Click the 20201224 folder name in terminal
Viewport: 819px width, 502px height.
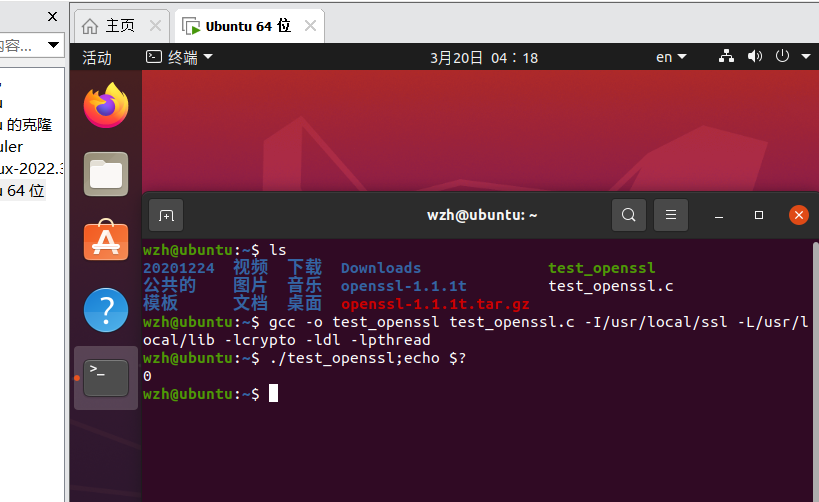[x=179, y=268]
